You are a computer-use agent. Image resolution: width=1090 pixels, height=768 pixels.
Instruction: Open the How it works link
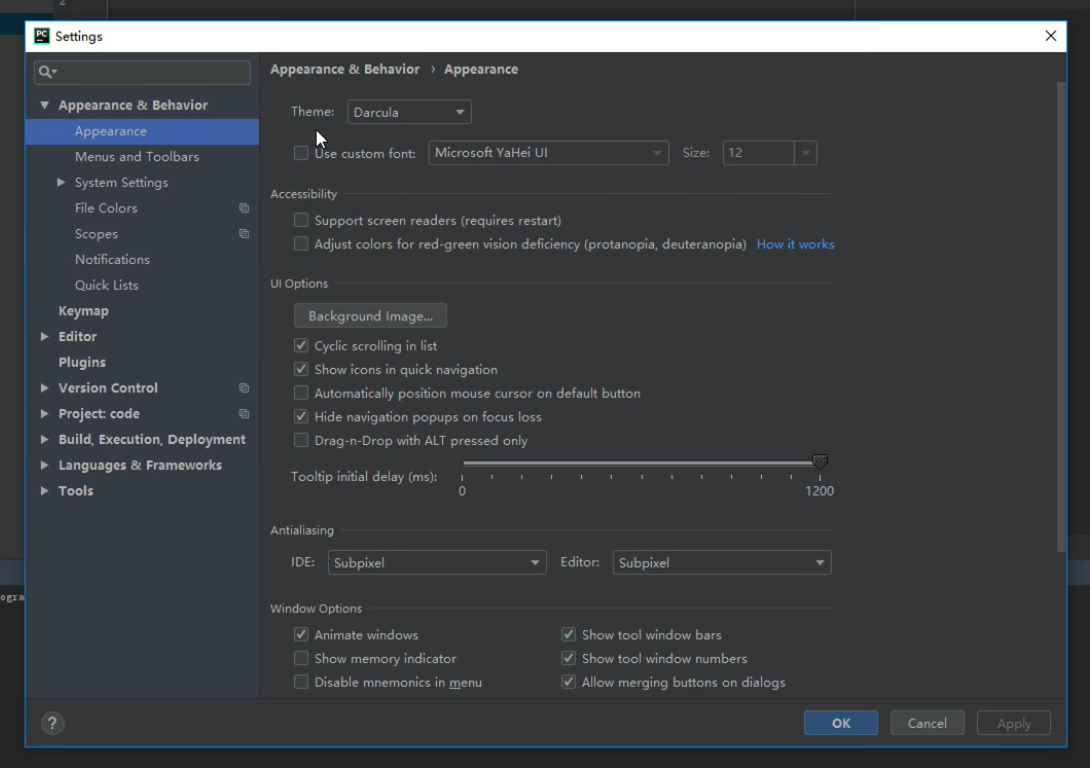(x=795, y=243)
